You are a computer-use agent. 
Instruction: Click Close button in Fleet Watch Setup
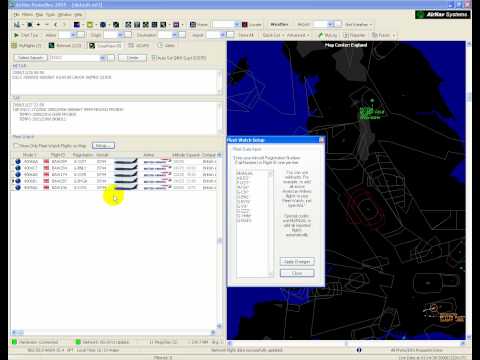click(297, 273)
